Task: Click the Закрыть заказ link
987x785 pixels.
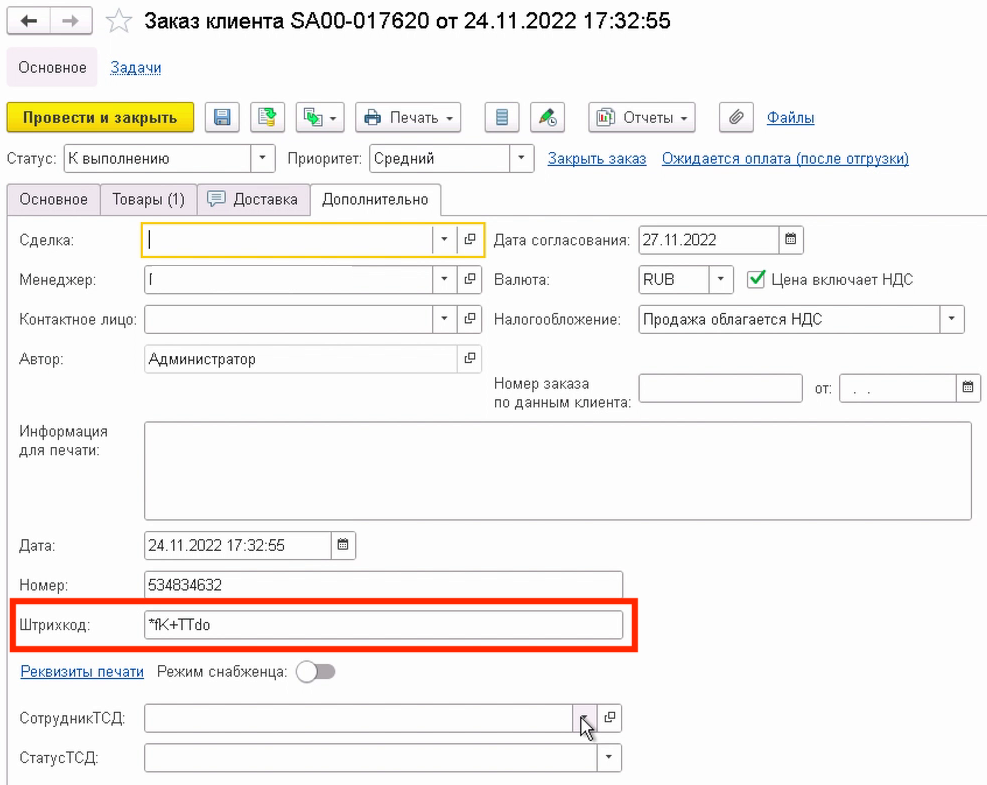Action: coord(597,159)
